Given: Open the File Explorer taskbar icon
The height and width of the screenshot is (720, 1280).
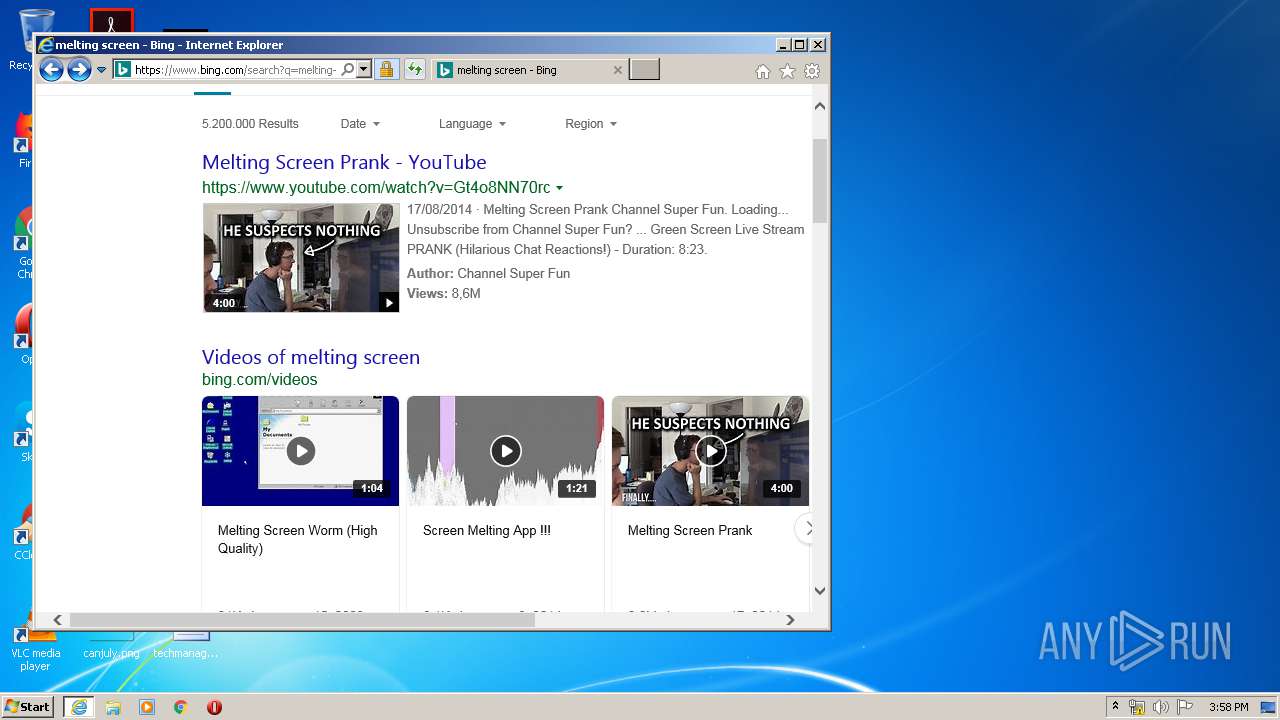Looking at the screenshot, I should click(113, 707).
